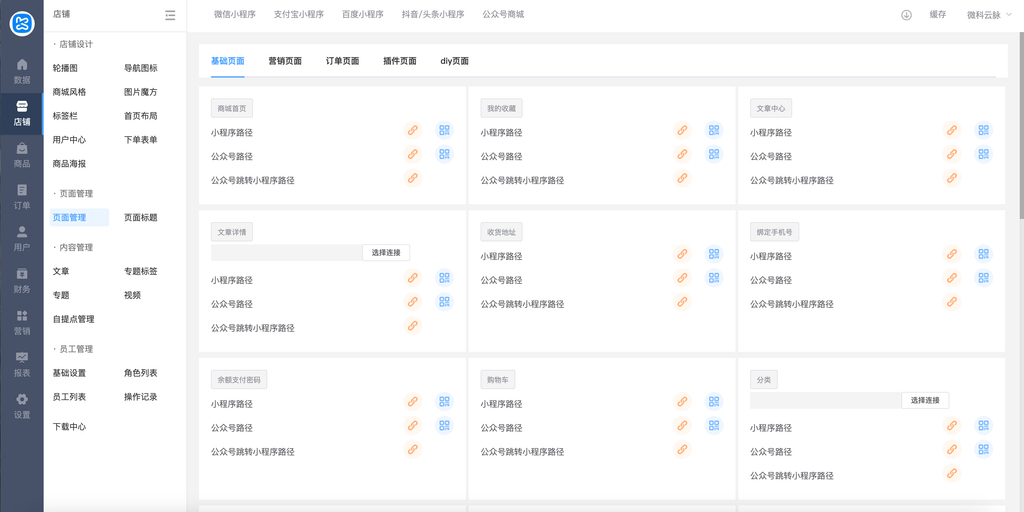This screenshot has width=1024, height=512.
Task: Click 选择连接 button in 分类 card
Action: pyautogui.click(x=925, y=400)
